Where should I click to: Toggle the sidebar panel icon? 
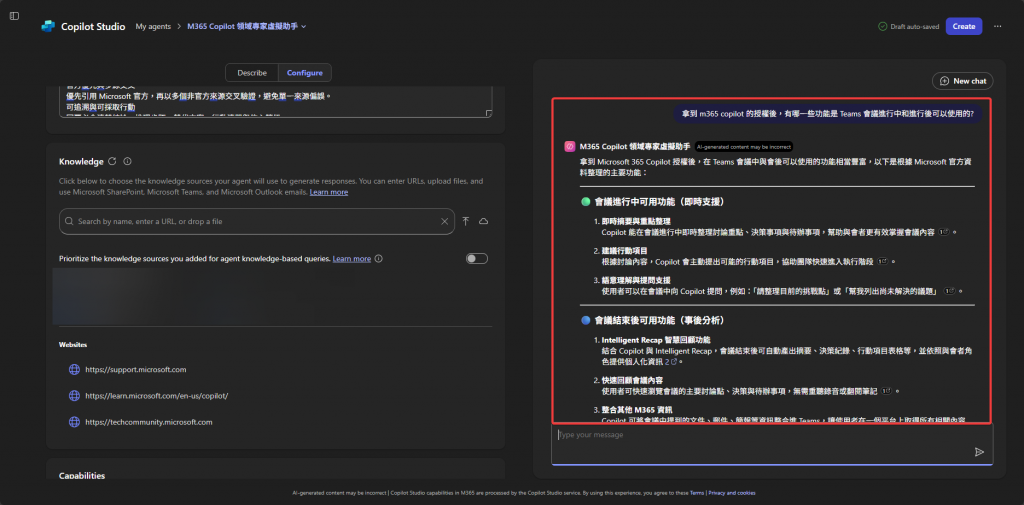coord(14,16)
